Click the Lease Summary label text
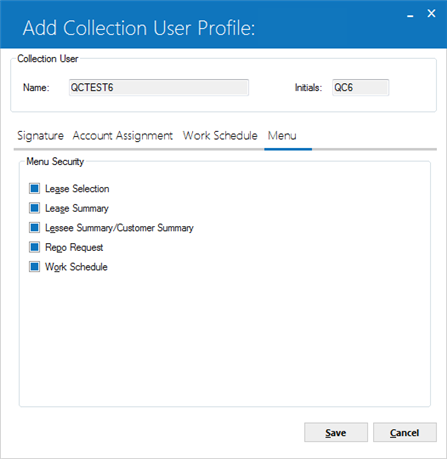 77,209
